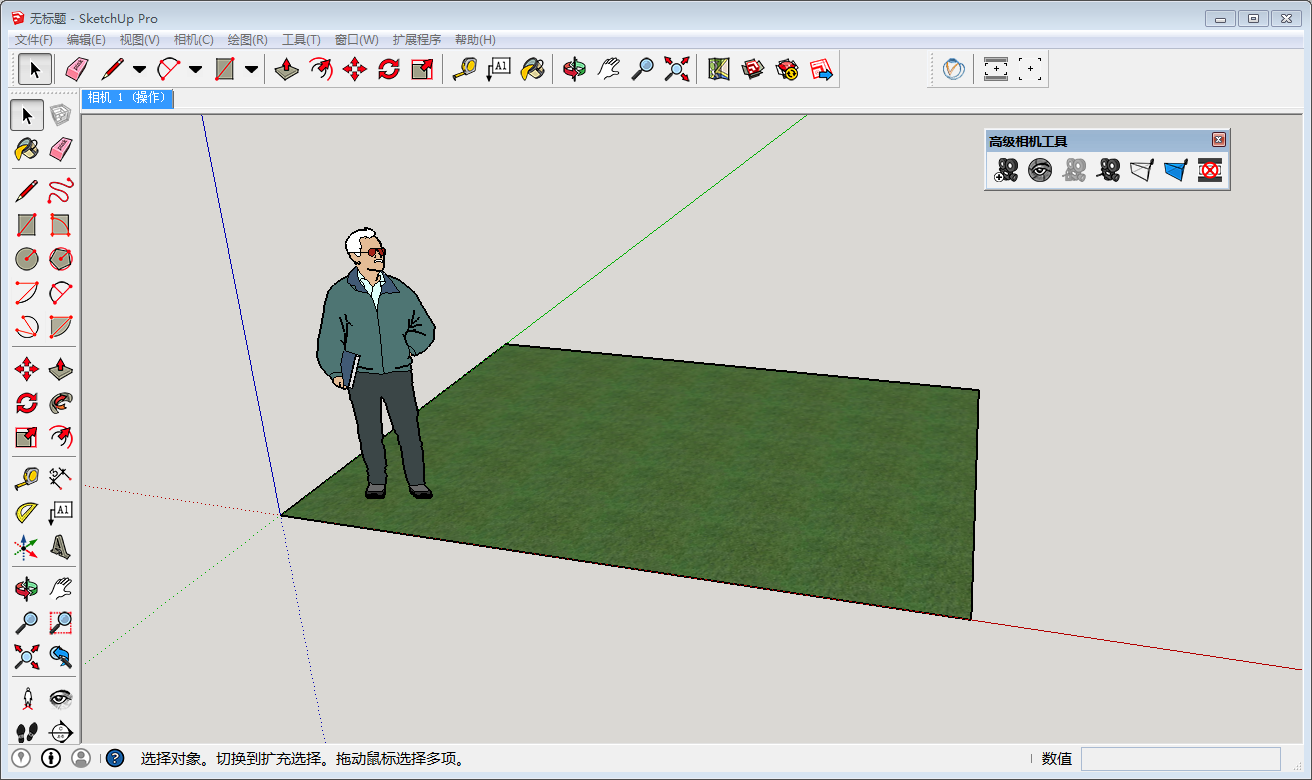Open Add Location map icon
This screenshot has height=780, width=1312.
pyautogui.click(x=719, y=69)
